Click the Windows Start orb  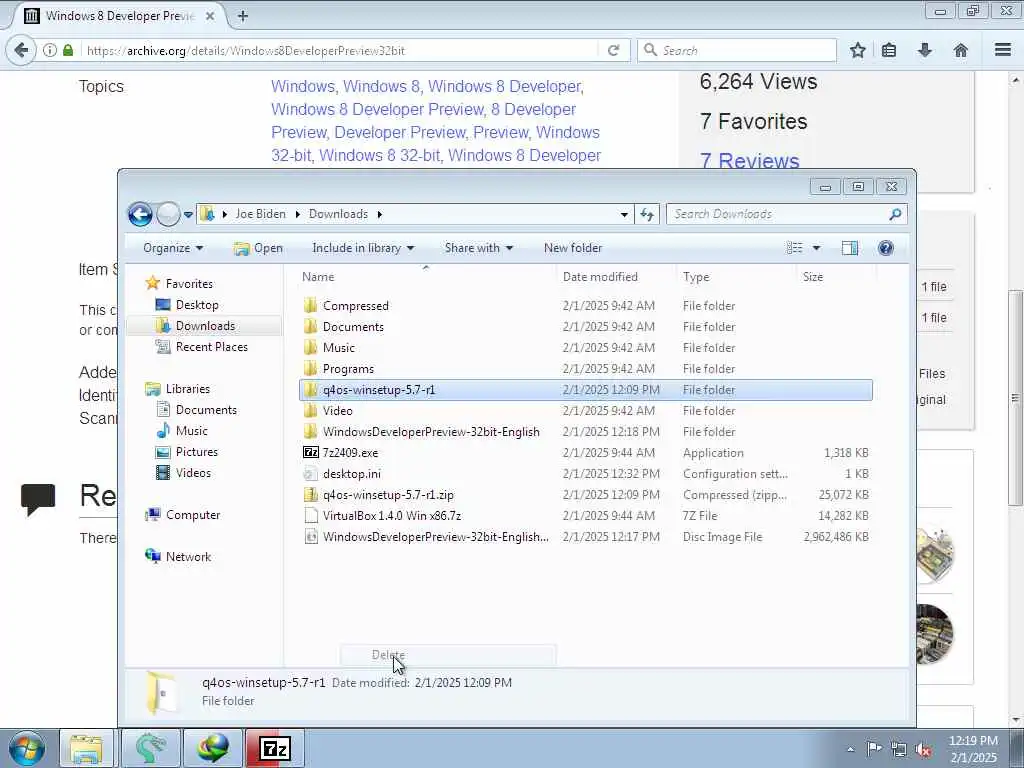click(x=27, y=748)
